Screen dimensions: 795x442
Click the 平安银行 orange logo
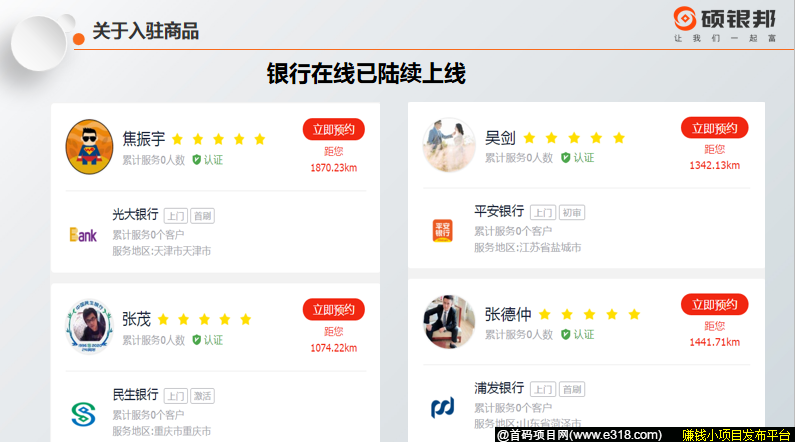point(442,229)
